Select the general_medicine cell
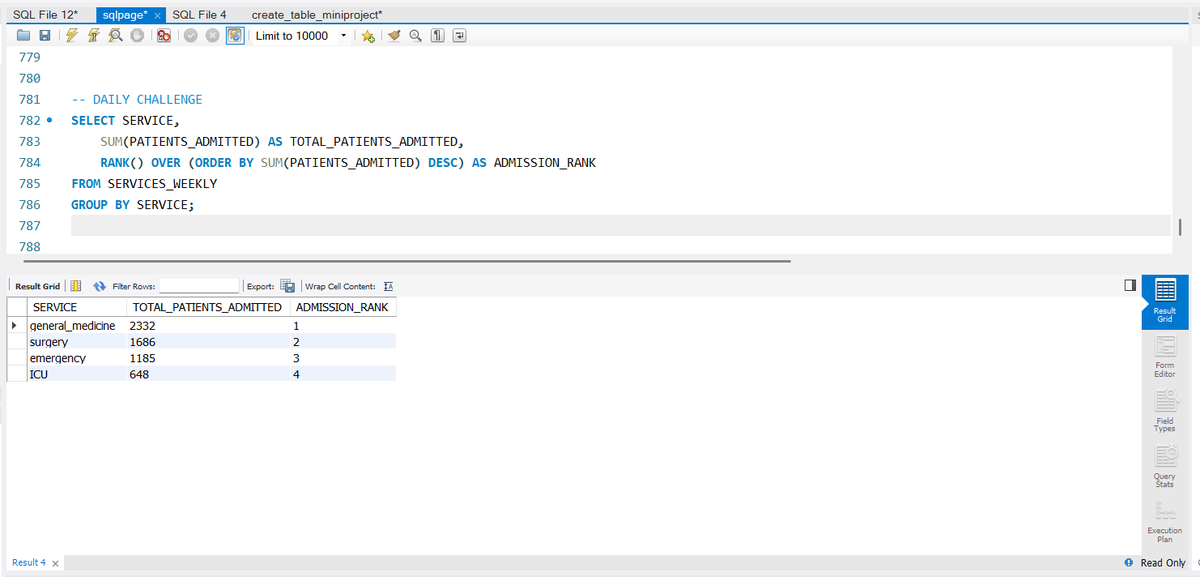The image size is (1200, 577). [x=75, y=326]
